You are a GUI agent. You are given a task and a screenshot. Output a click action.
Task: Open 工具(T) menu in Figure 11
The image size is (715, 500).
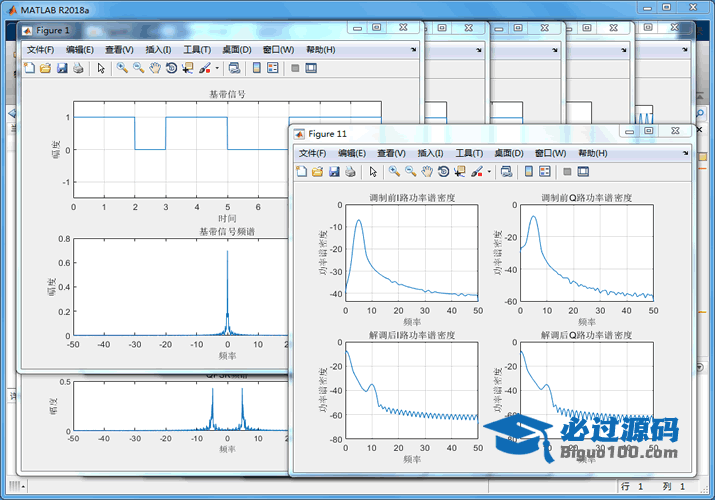click(x=469, y=153)
